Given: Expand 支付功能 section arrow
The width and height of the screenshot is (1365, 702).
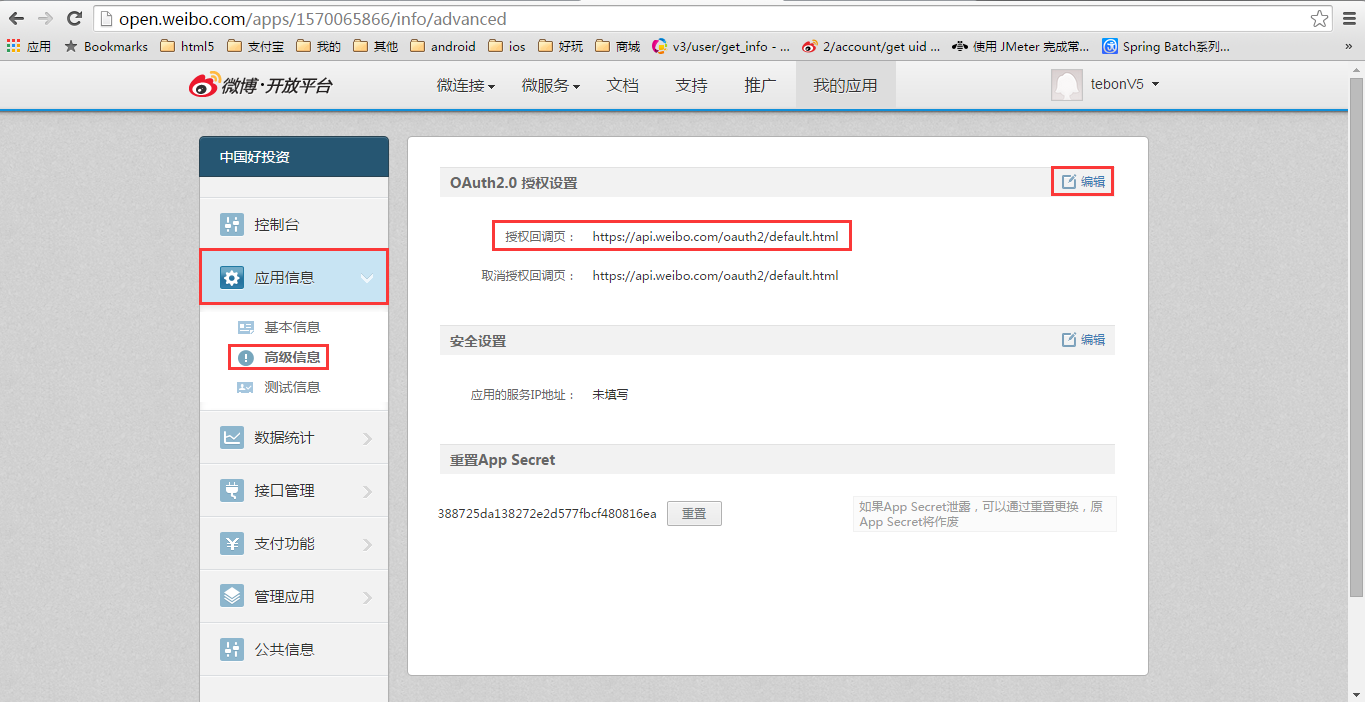Looking at the screenshot, I should point(367,544).
